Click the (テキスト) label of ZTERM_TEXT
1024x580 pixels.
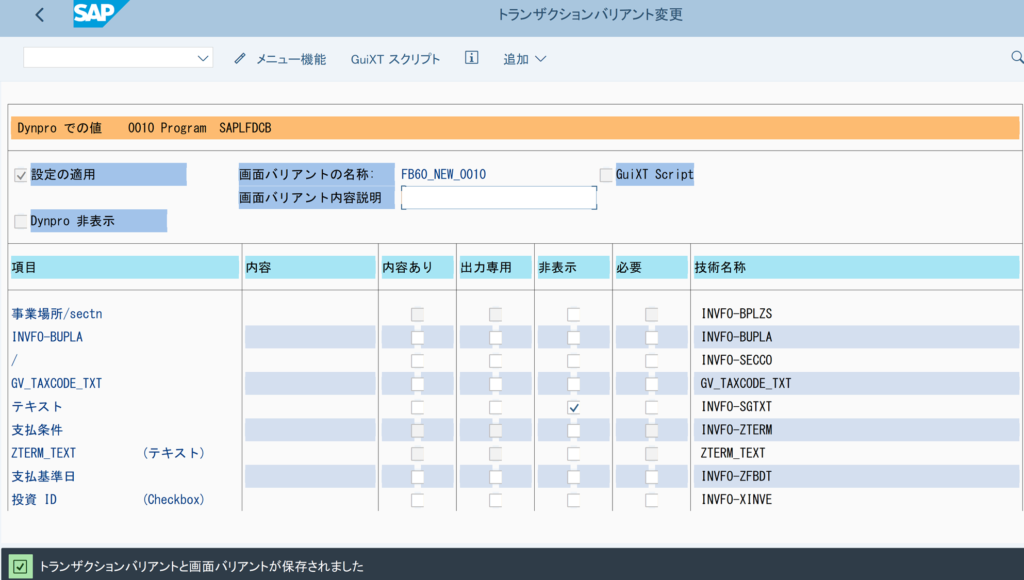click(x=174, y=453)
